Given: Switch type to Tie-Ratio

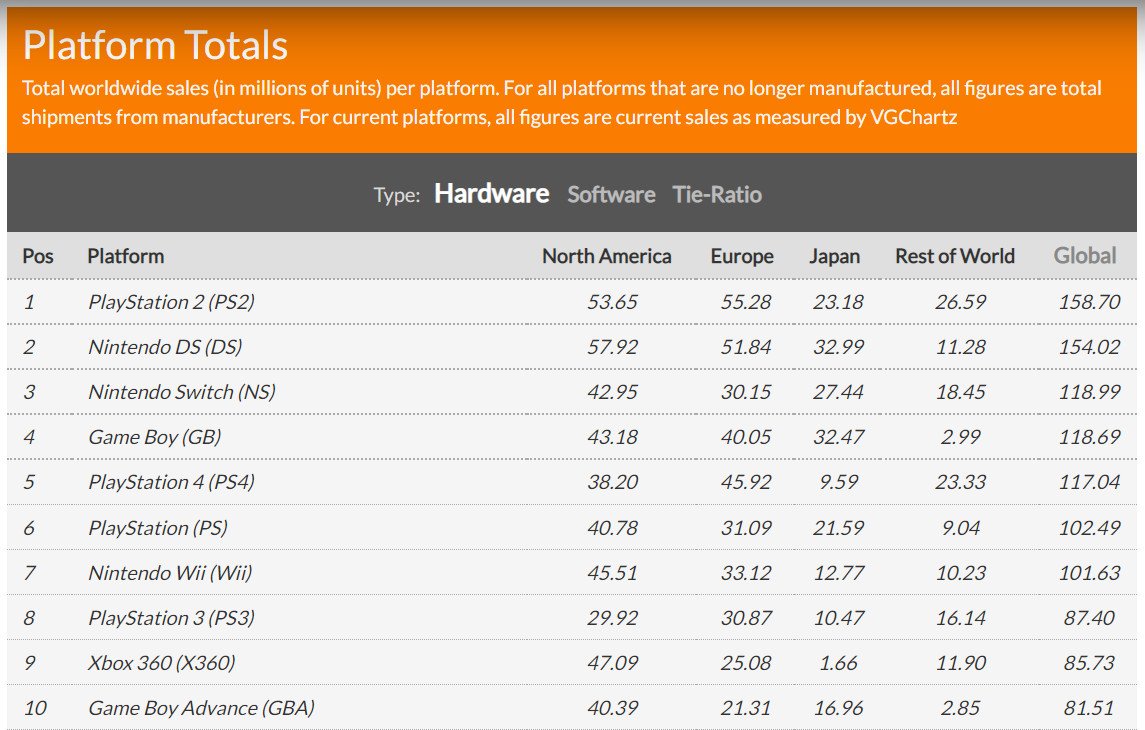Looking at the screenshot, I should (x=717, y=195).
